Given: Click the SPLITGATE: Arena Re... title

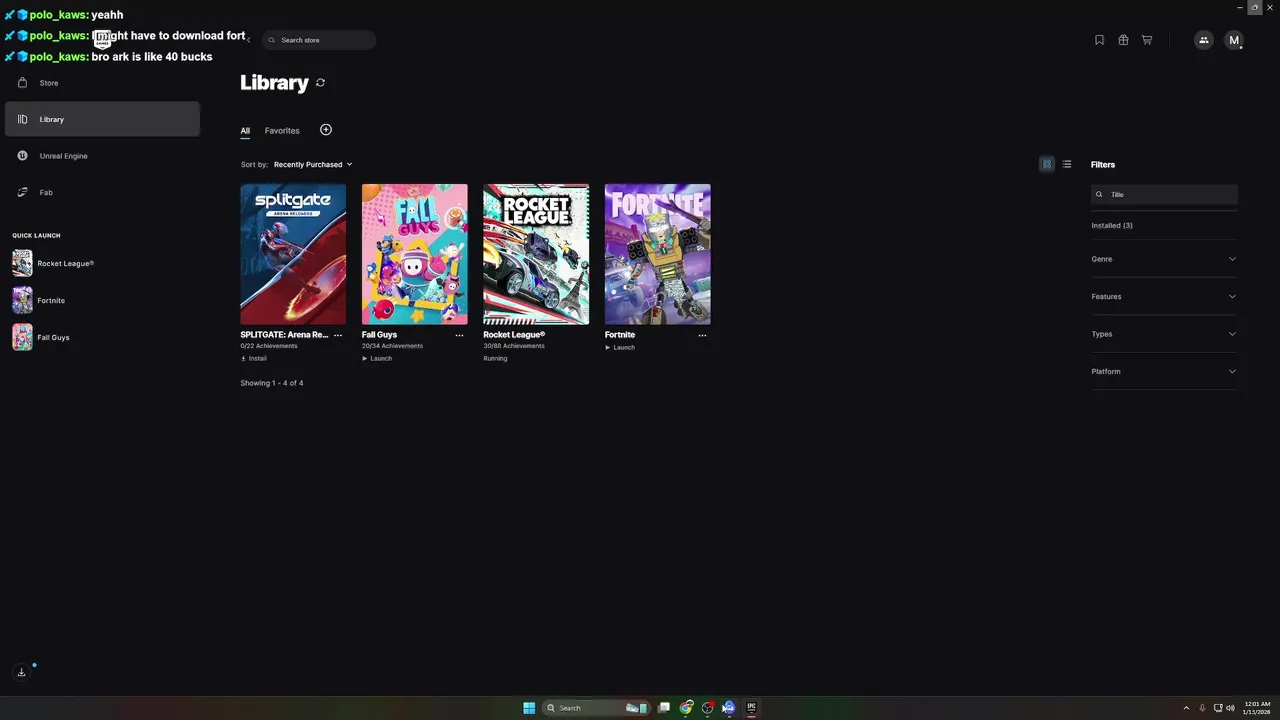Looking at the screenshot, I should (x=284, y=335).
